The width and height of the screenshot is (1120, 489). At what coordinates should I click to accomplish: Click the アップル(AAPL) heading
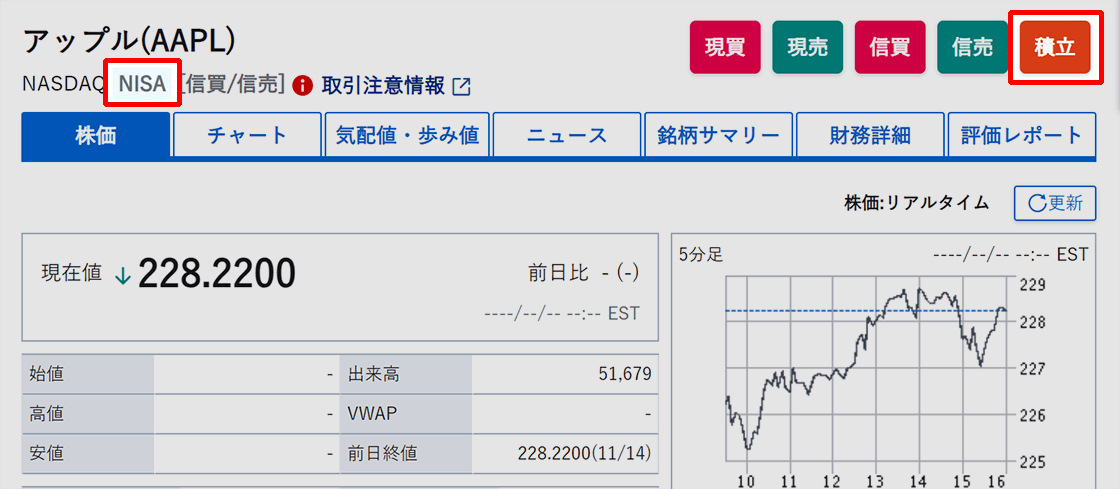(129, 42)
